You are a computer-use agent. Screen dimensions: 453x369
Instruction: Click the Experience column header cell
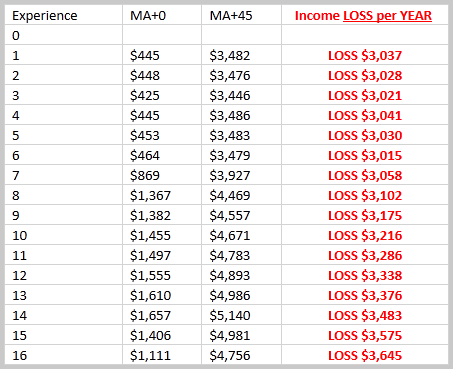tap(64, 15)
